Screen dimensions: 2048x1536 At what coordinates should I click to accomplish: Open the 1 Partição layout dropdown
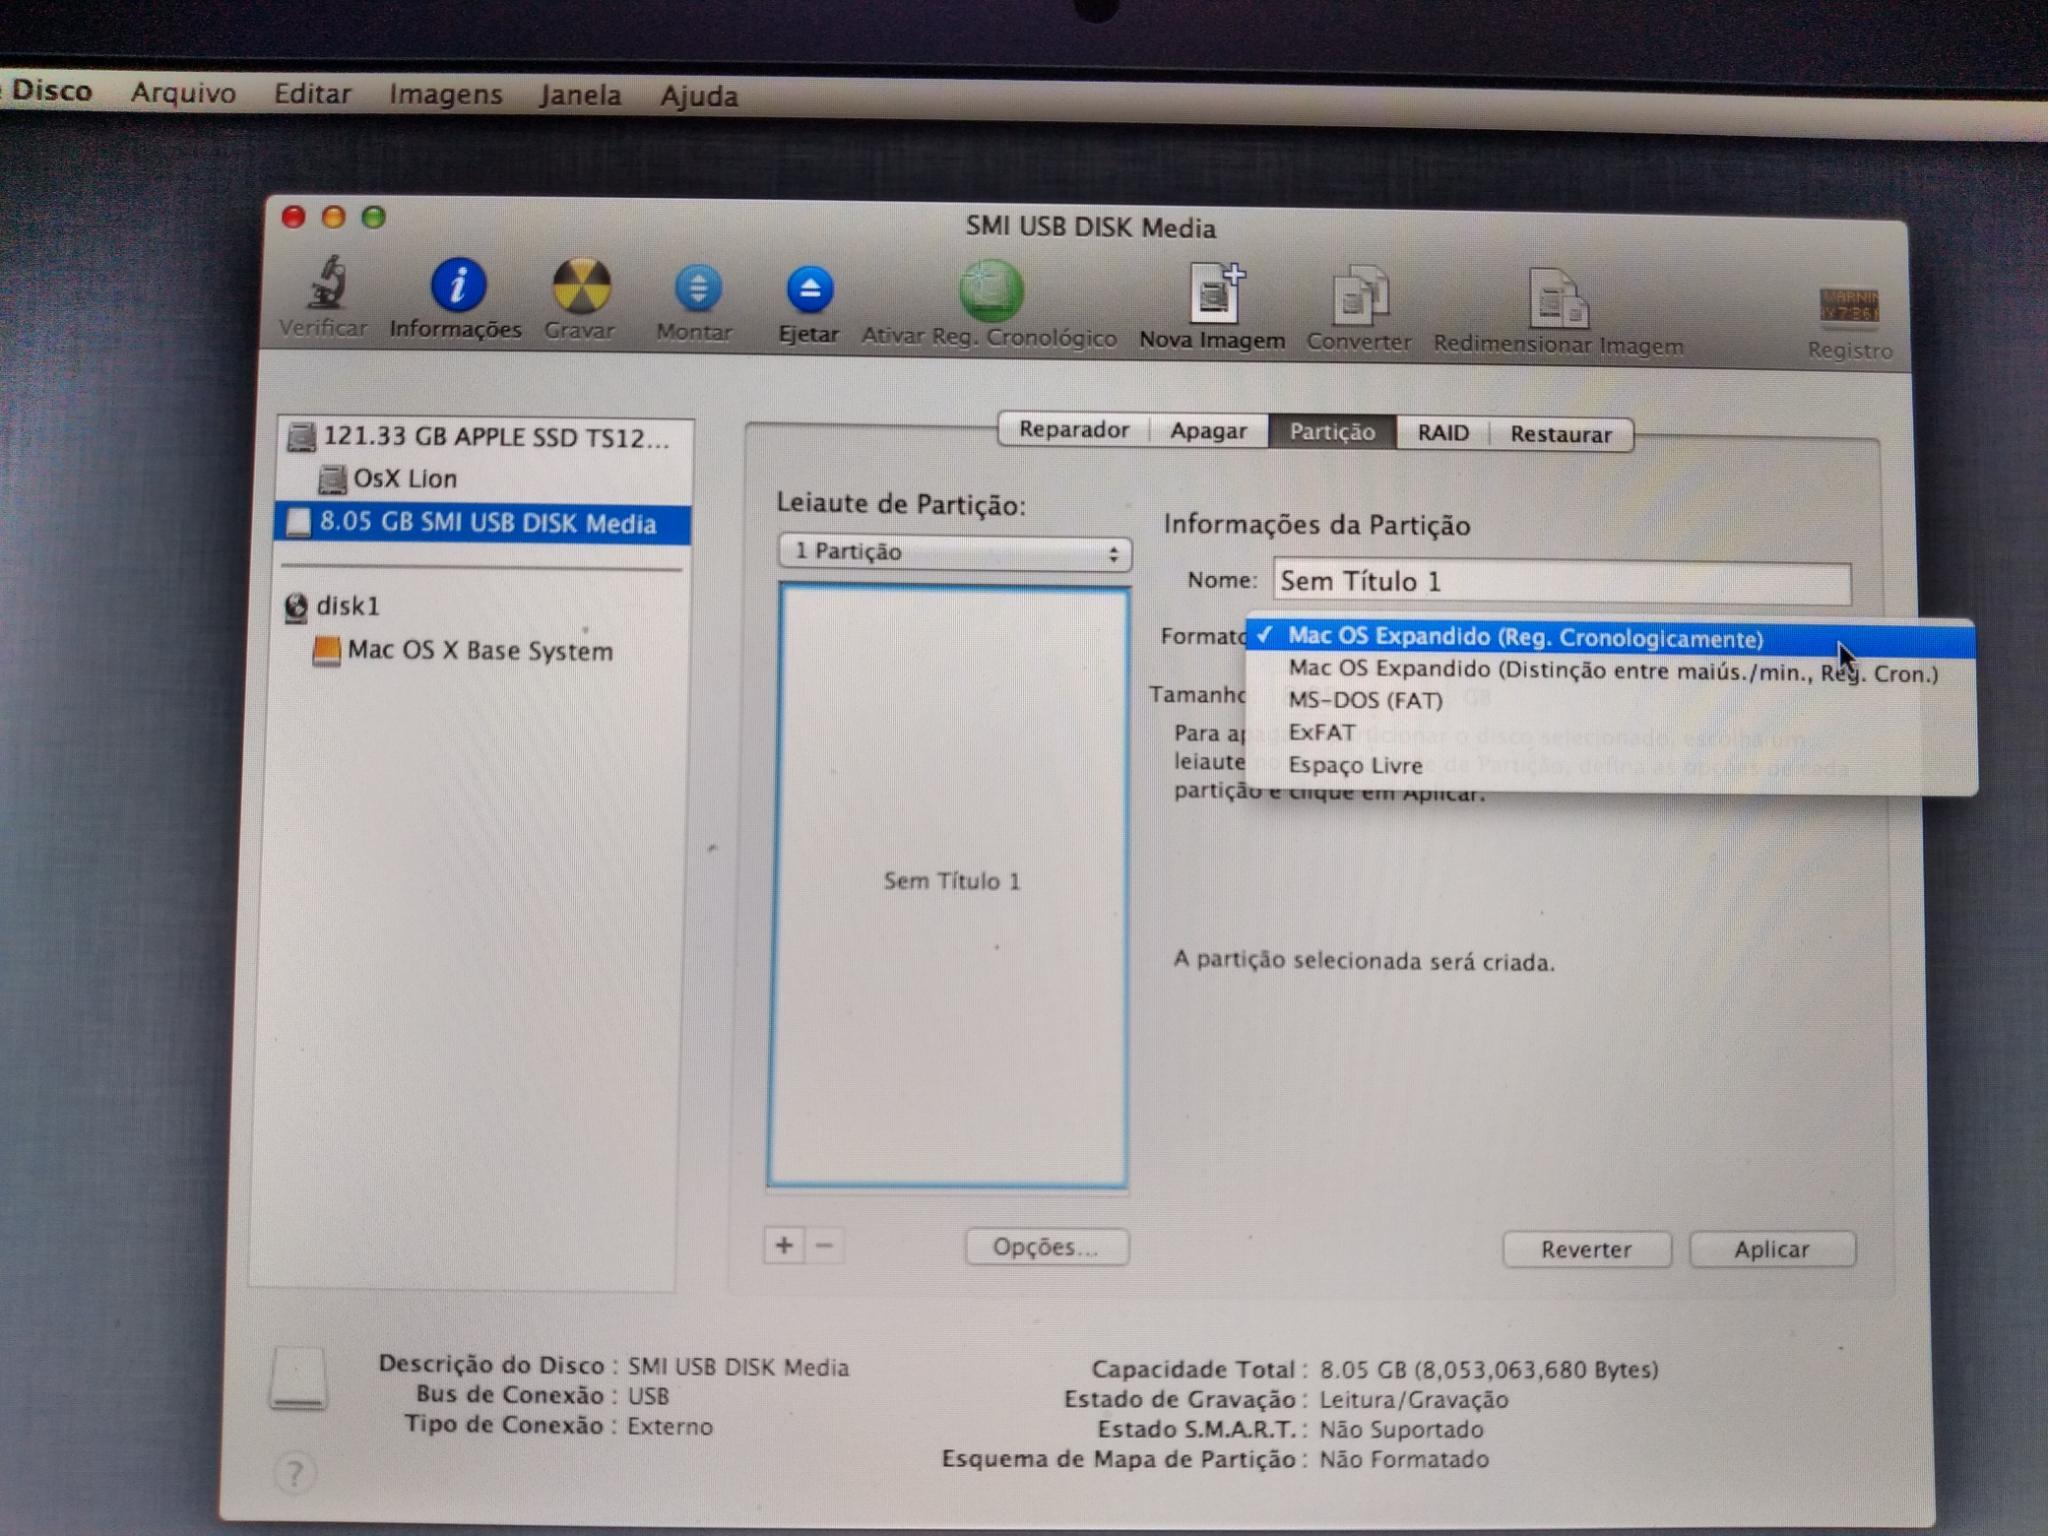955,552
